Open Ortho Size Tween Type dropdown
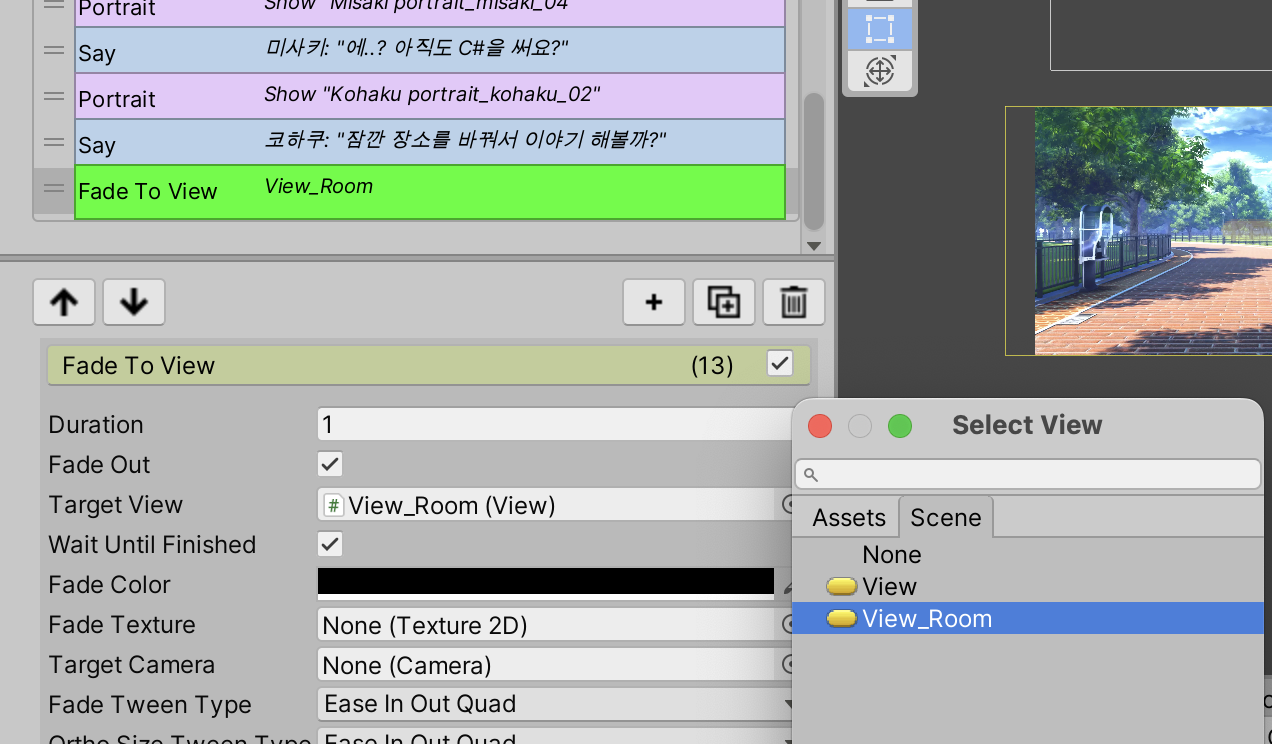 pyautogui.click(x=556, y=737)
